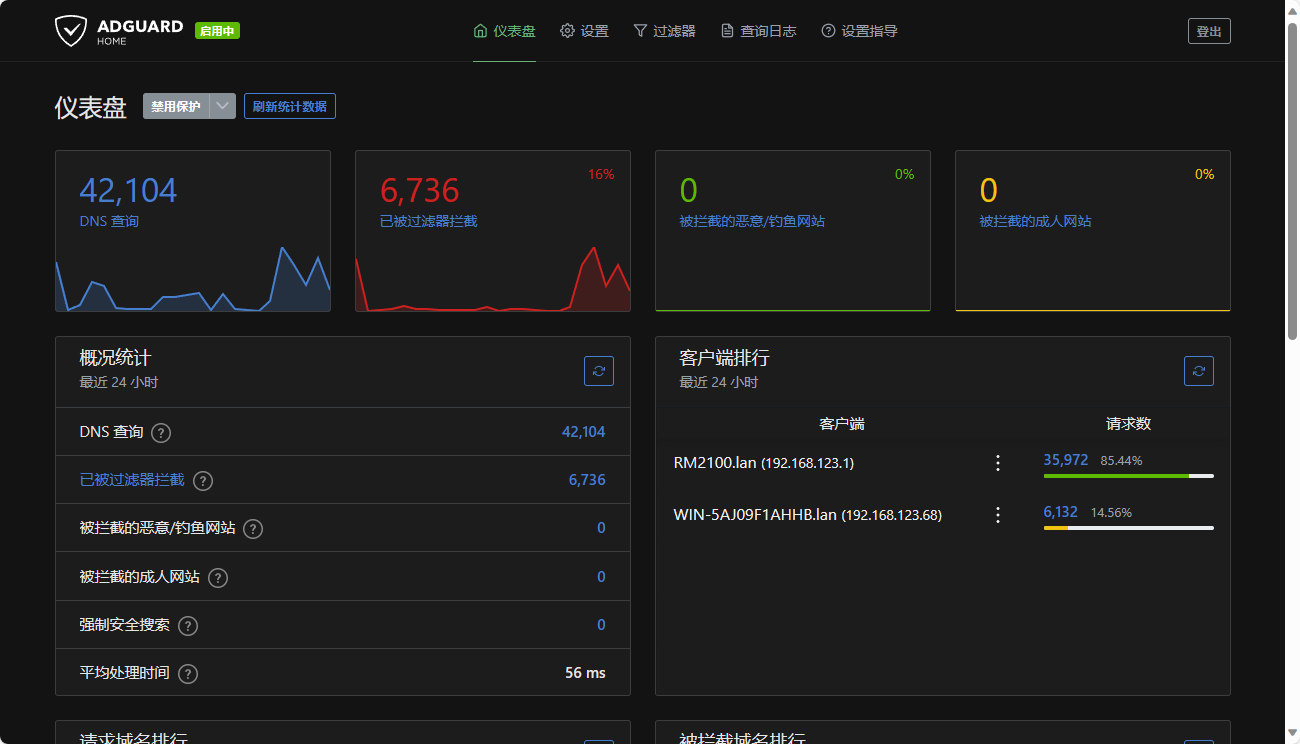
Task: Click the 16% percentage on the red card
Action: click(601, 174)
